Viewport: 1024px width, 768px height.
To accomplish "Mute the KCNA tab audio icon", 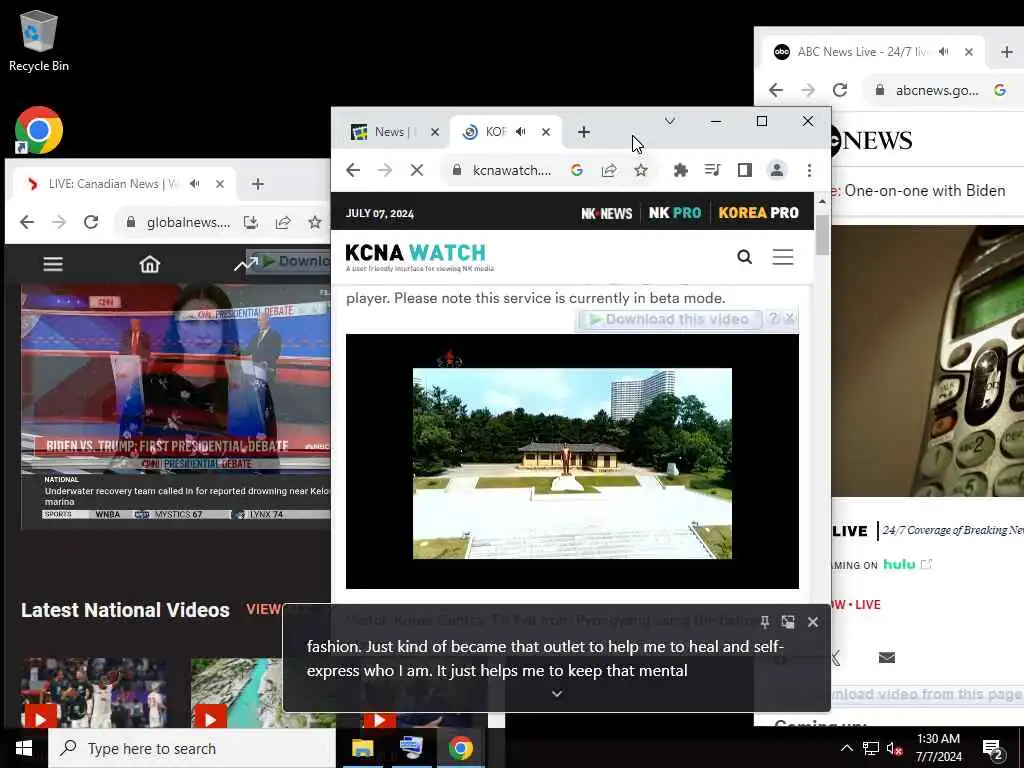I will (520, 132).
